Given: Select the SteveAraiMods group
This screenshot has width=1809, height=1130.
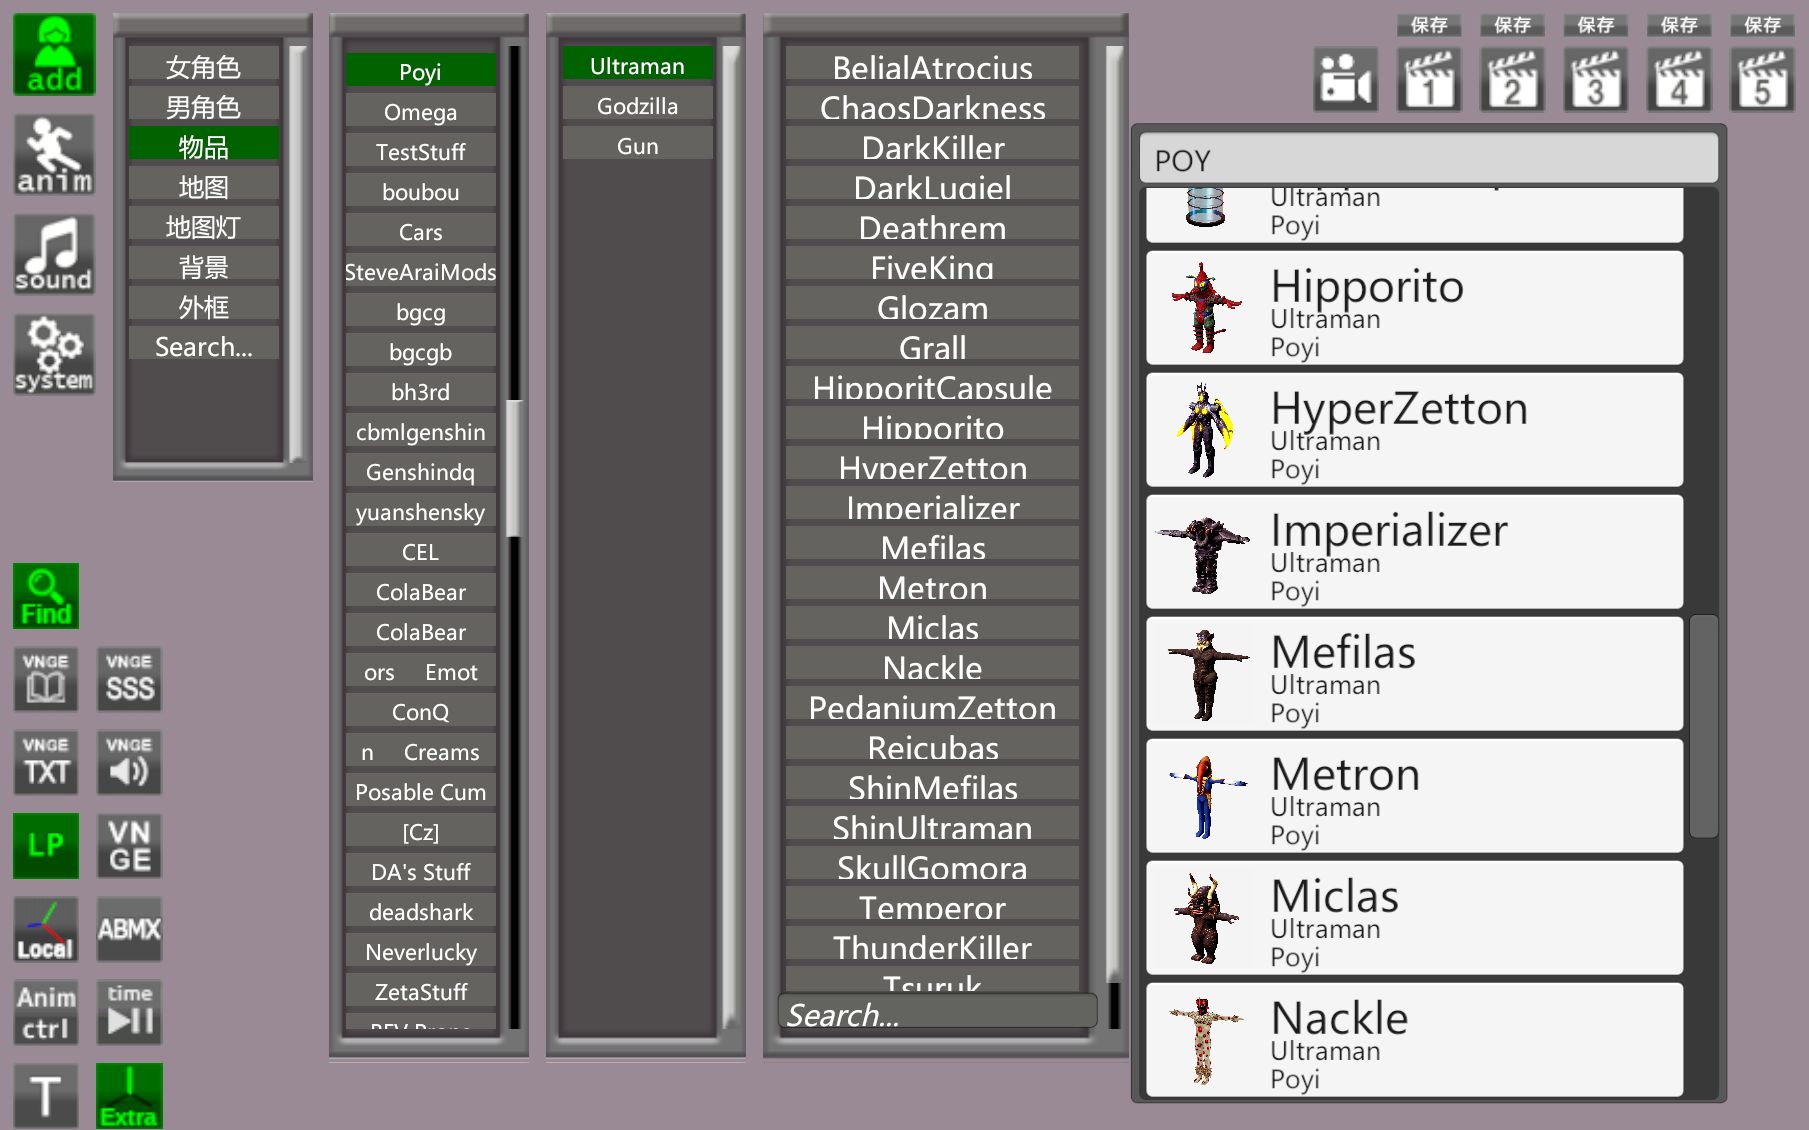Looking at the screenshot, I should 421,272.
